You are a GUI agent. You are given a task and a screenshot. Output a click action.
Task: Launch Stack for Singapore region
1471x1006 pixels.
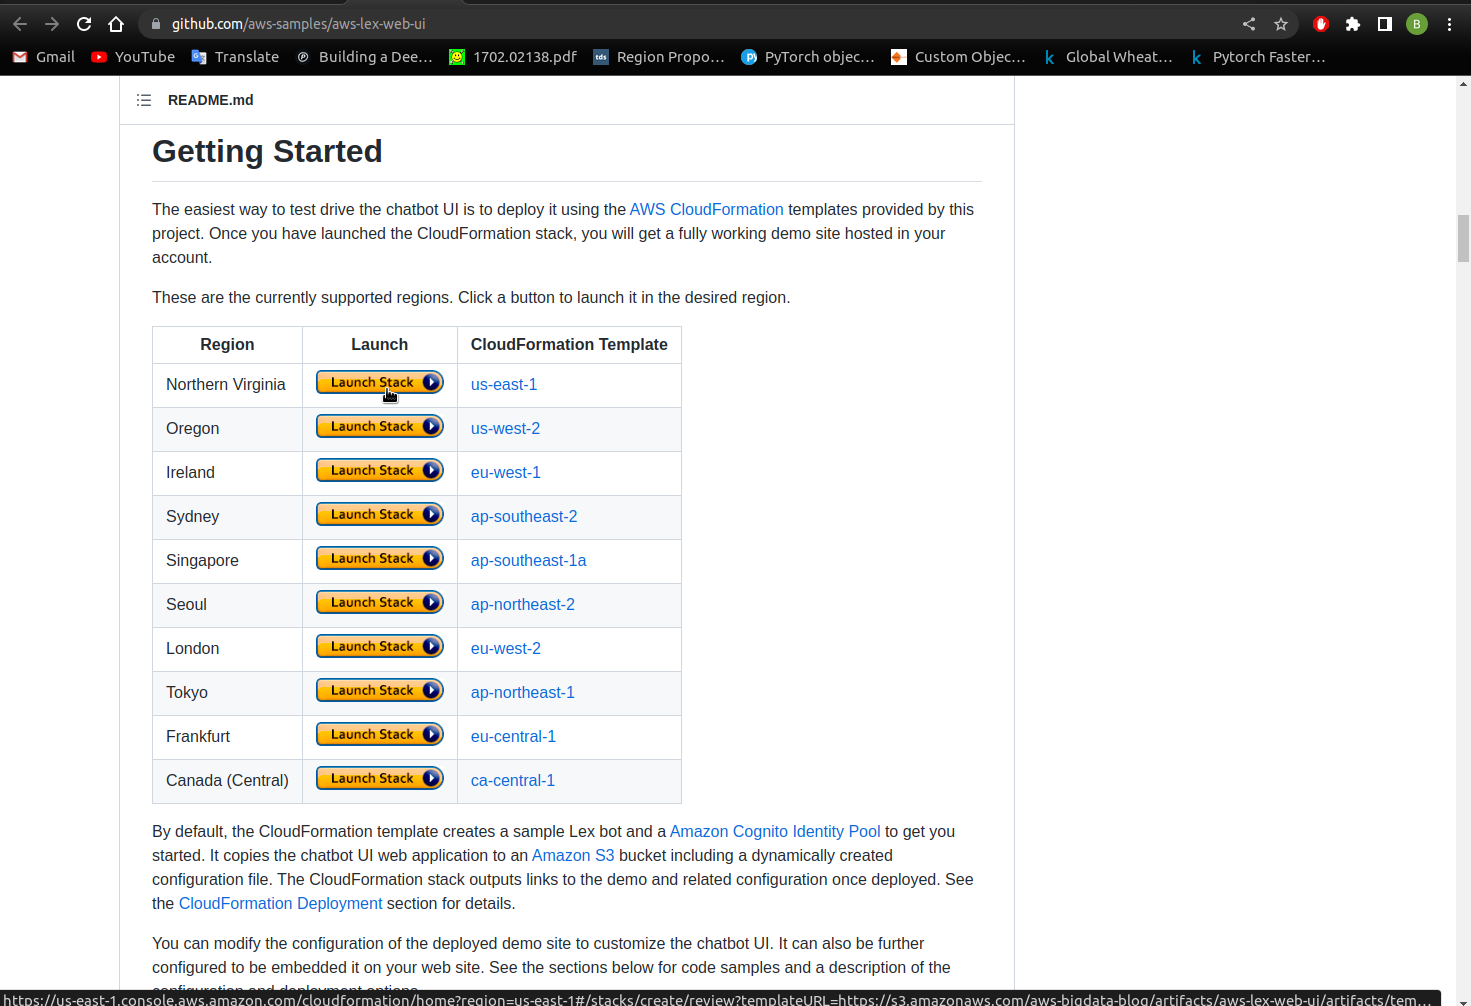click(x=379, y=559)
